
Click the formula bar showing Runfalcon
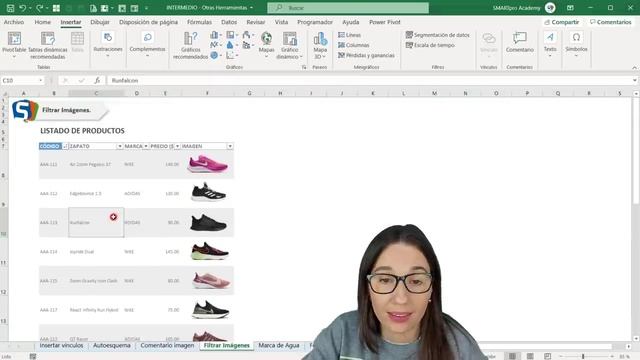[369, 80]
